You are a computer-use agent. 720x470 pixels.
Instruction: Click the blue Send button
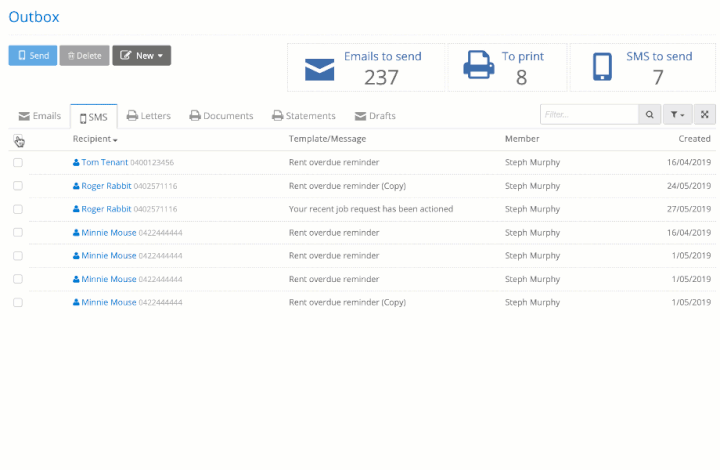click(x=33, y=56)
